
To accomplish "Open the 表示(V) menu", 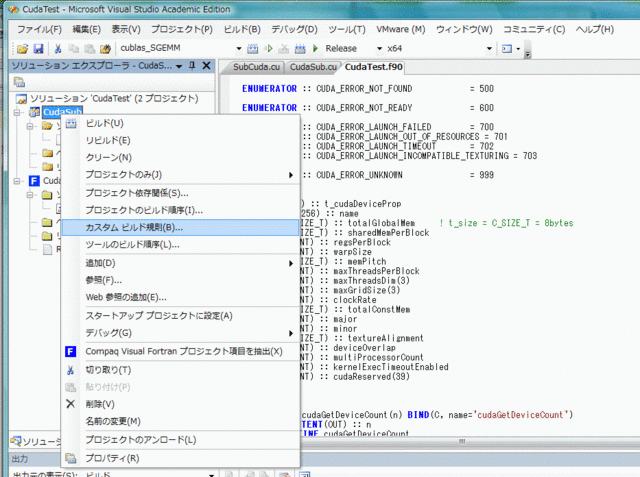I will pyautogui.click(x=126, y=29).
